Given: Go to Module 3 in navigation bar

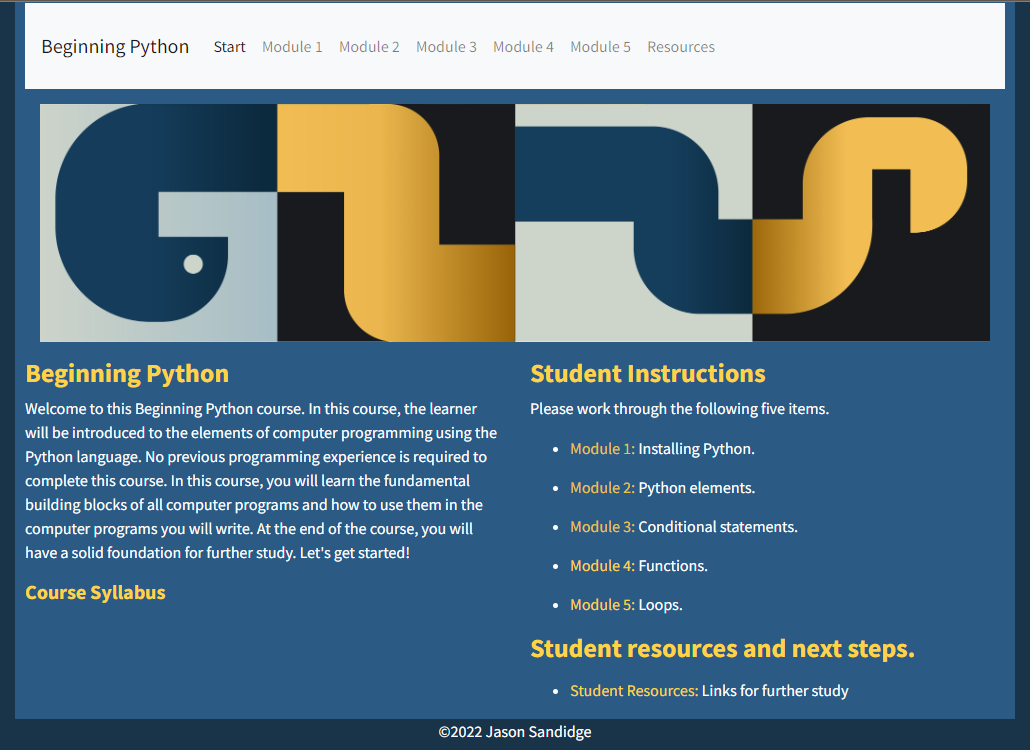Looking at the screenshot, I should coord(446,47).
